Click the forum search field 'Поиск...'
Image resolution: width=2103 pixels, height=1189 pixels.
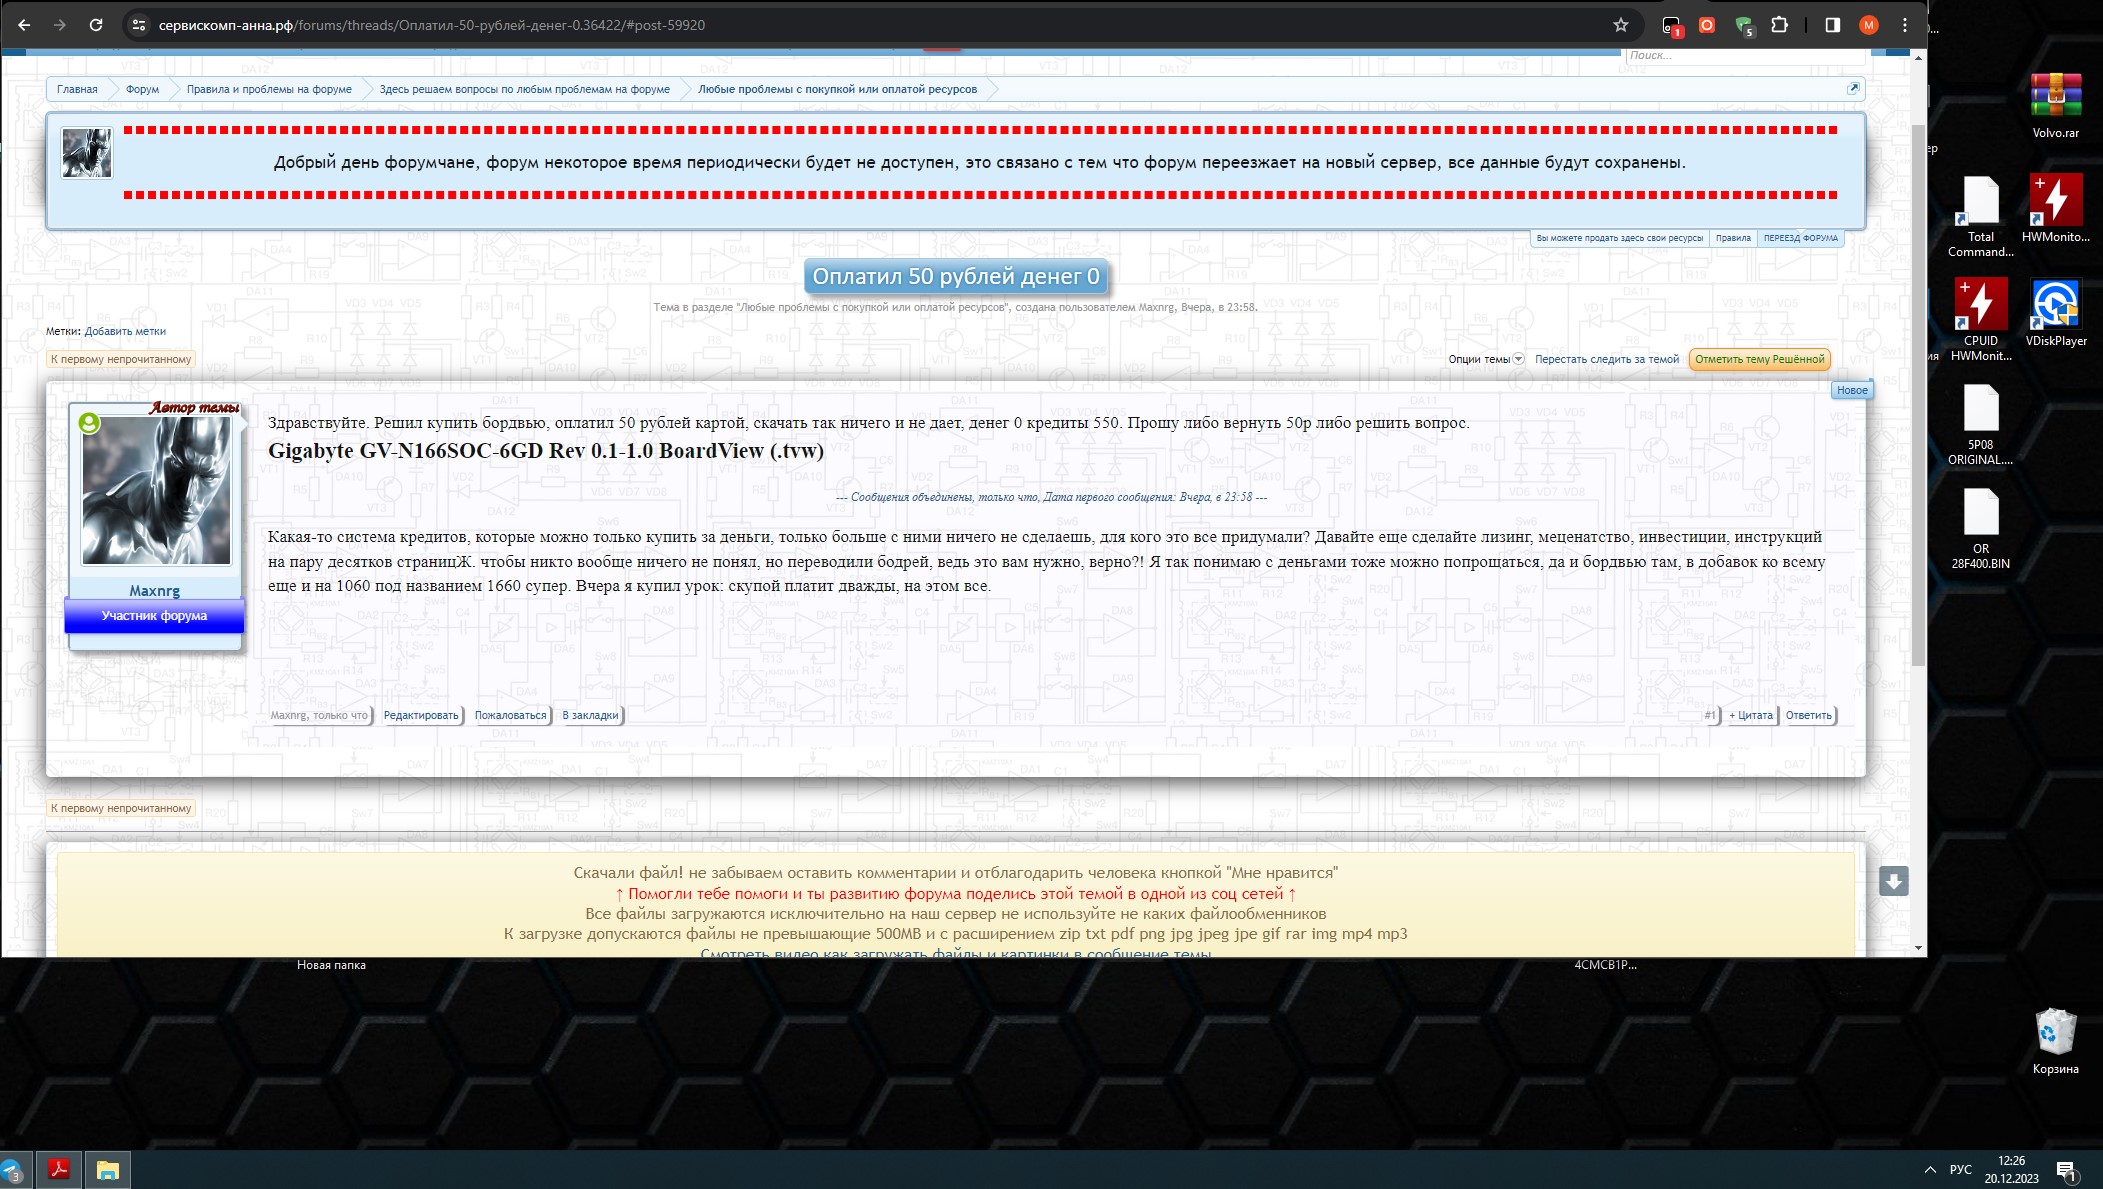(x=1740, y=56)
